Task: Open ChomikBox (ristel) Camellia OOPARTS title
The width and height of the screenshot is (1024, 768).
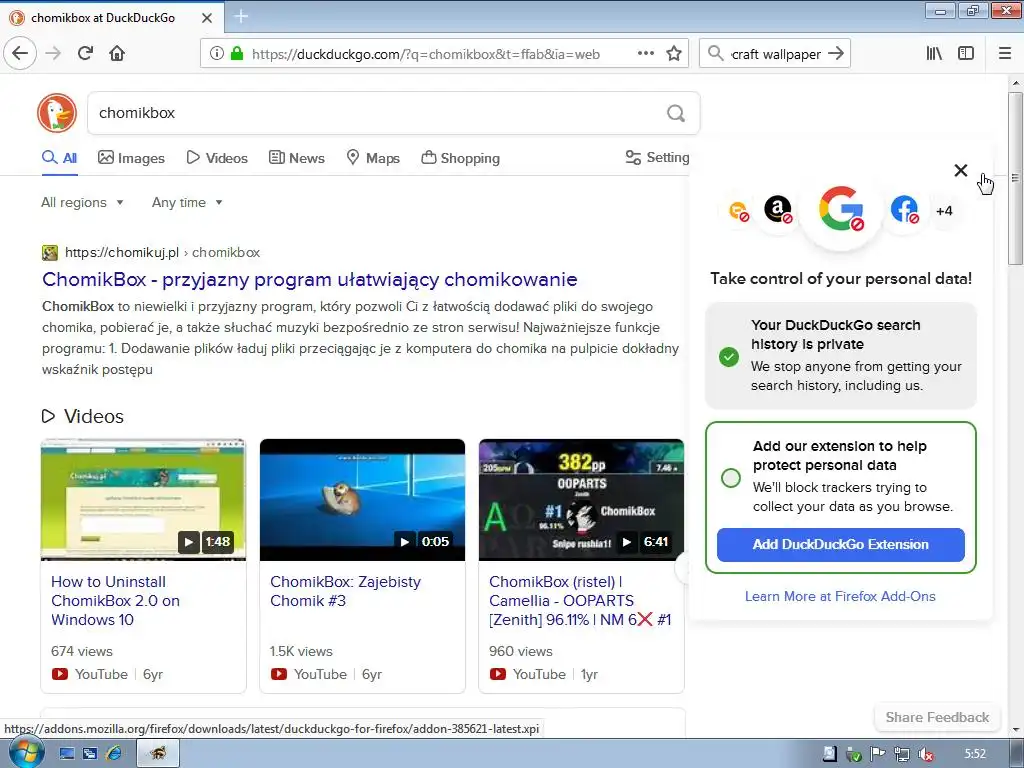Action: pos(580,601)
